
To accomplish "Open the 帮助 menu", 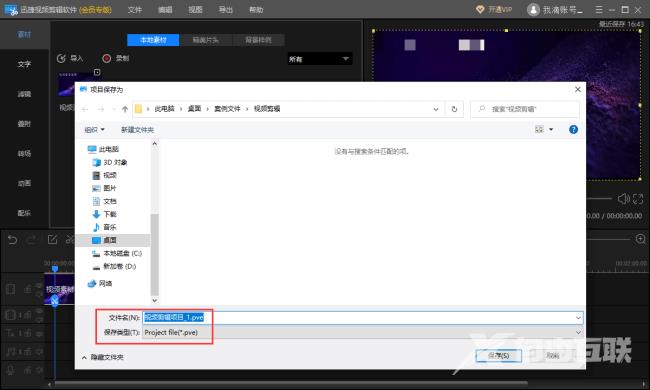I will pos(256,10).
